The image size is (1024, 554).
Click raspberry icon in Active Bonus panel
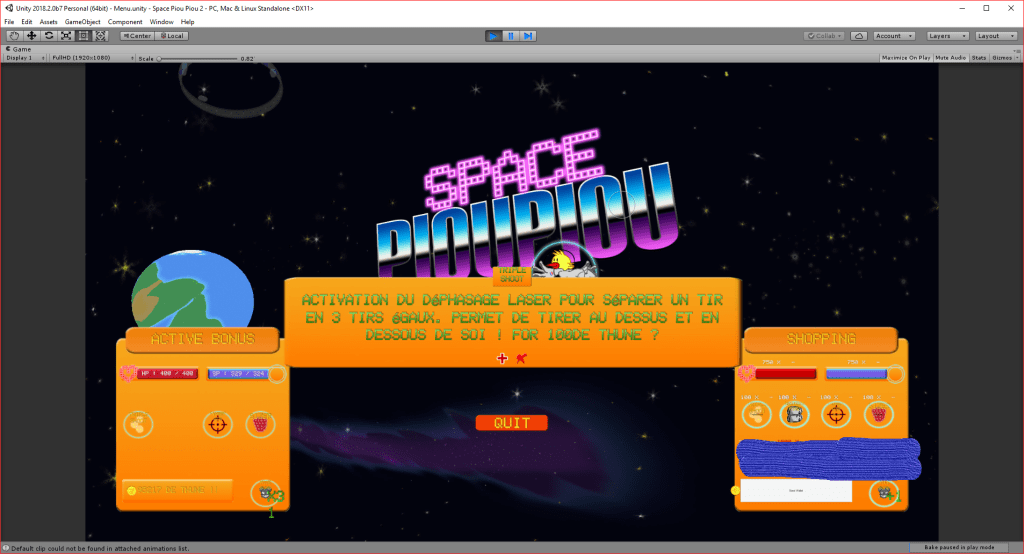click(x=260, y=424)
